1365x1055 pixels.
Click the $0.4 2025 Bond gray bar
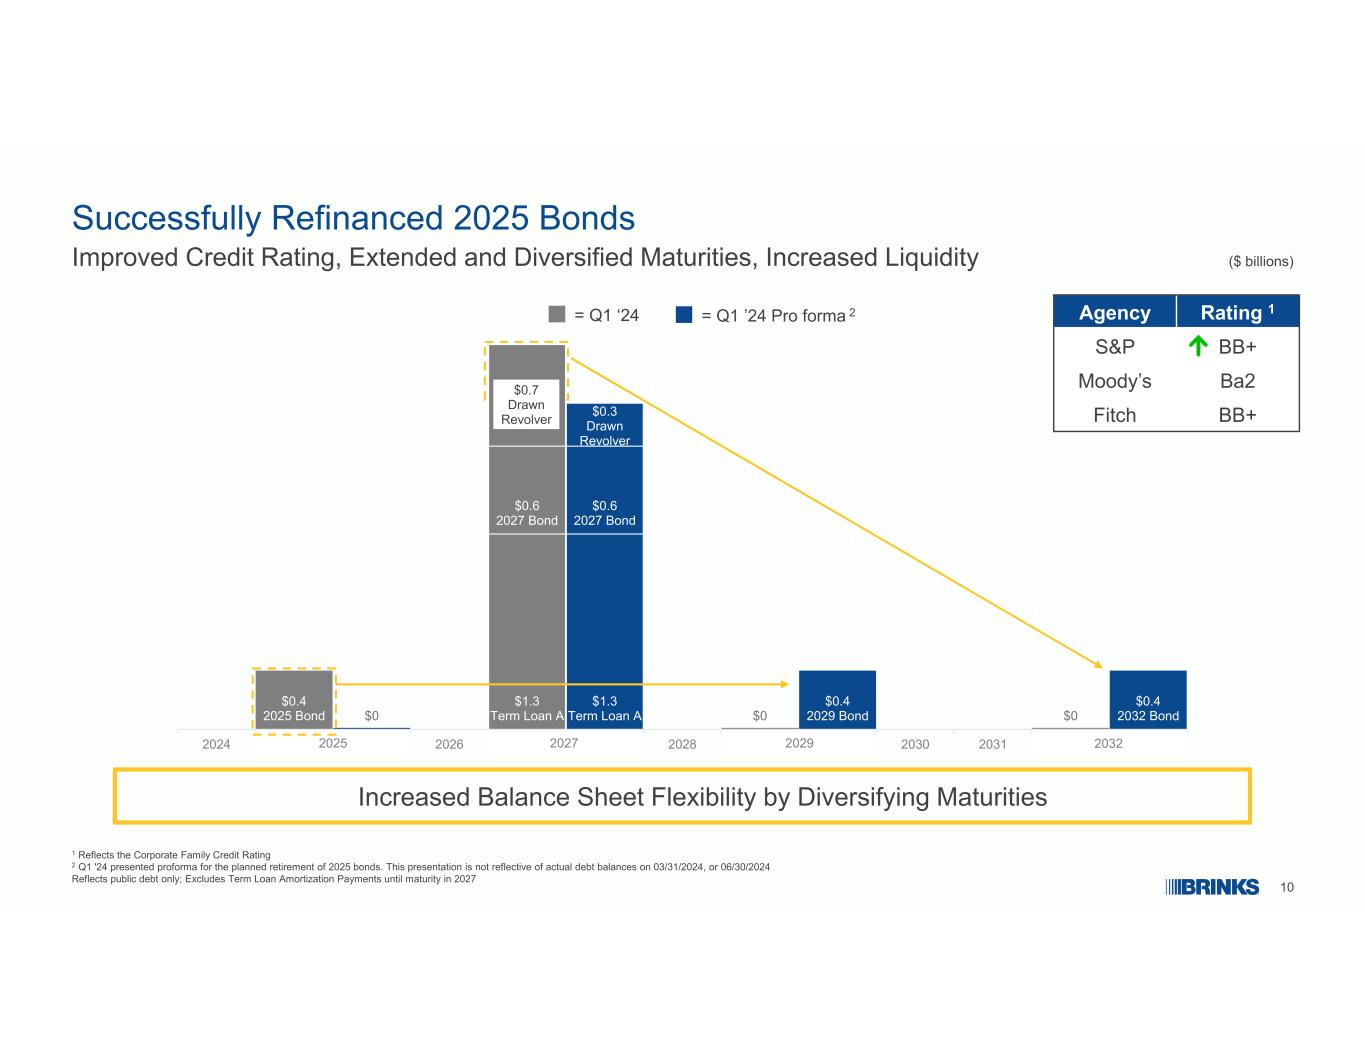[x=294, y=700]
